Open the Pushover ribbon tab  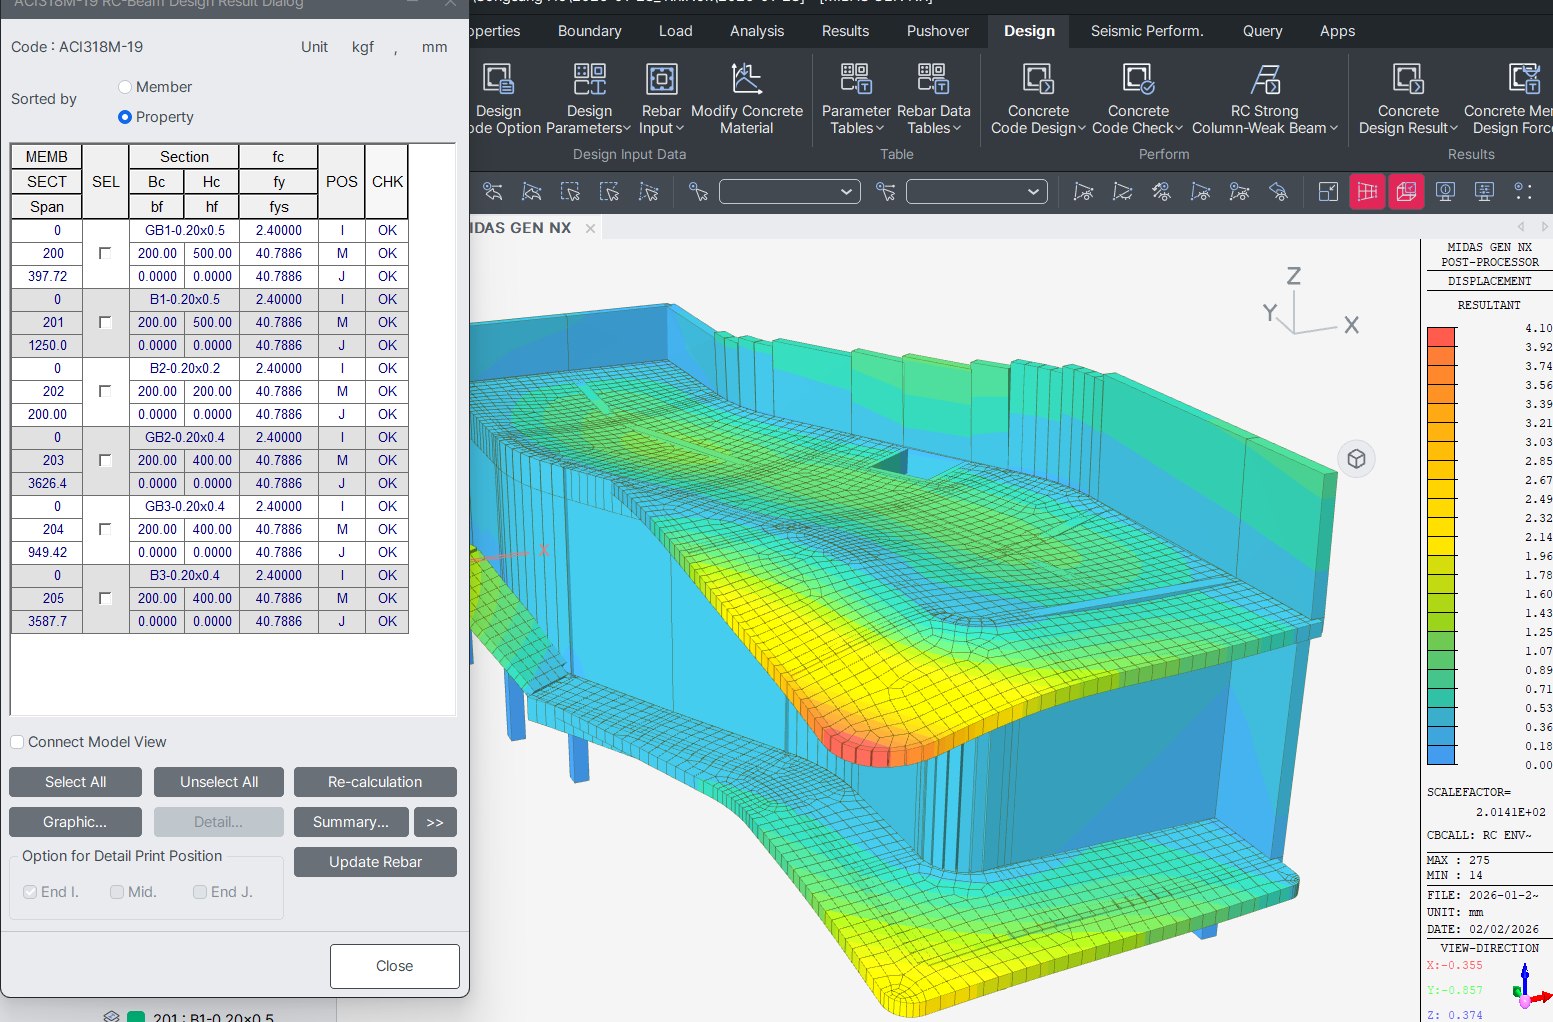tap(937, 31)
